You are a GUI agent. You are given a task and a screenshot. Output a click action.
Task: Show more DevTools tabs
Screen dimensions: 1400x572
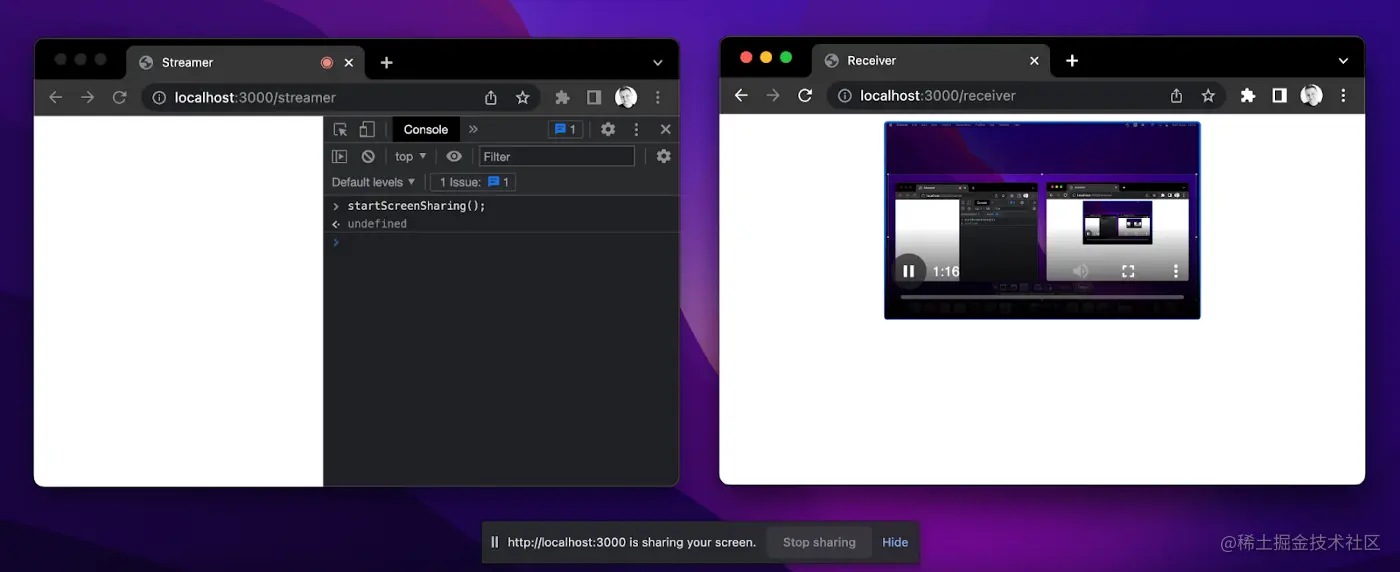click(473, 129)
